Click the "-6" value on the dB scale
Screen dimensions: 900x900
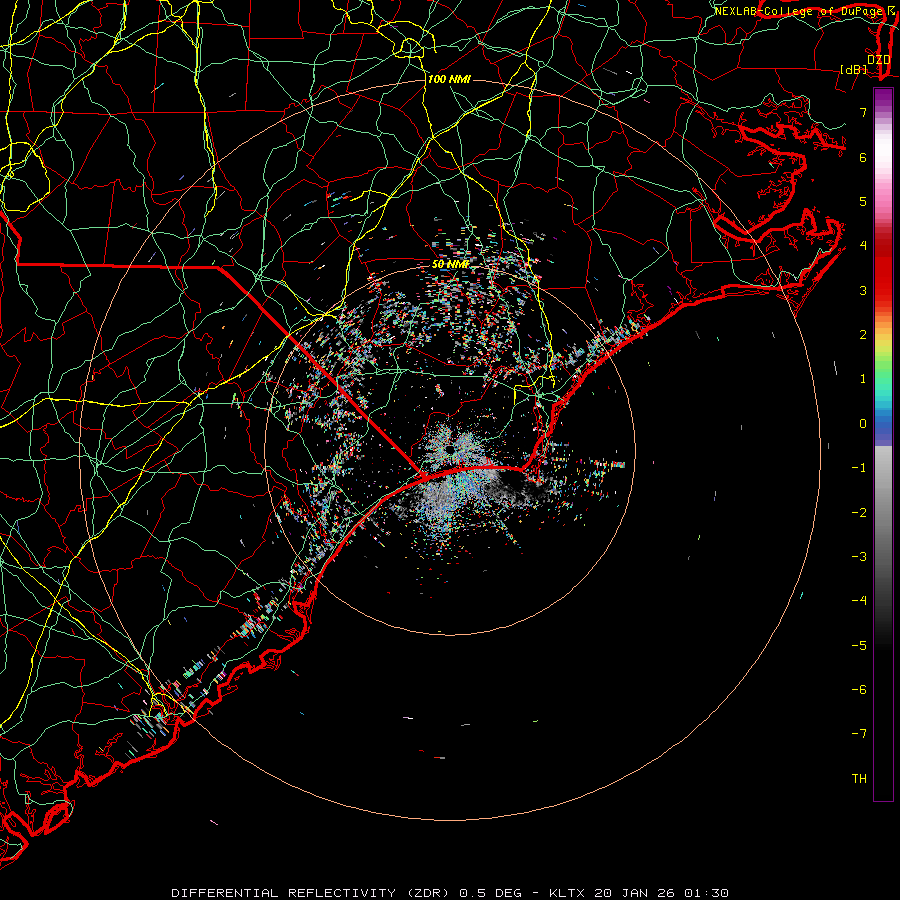859,690
